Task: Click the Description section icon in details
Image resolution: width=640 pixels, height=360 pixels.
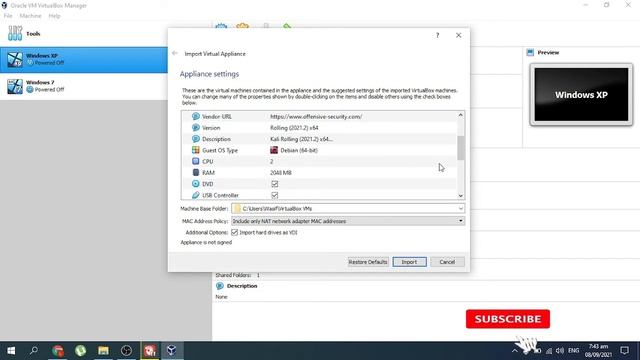Action: tap(220, 286)
